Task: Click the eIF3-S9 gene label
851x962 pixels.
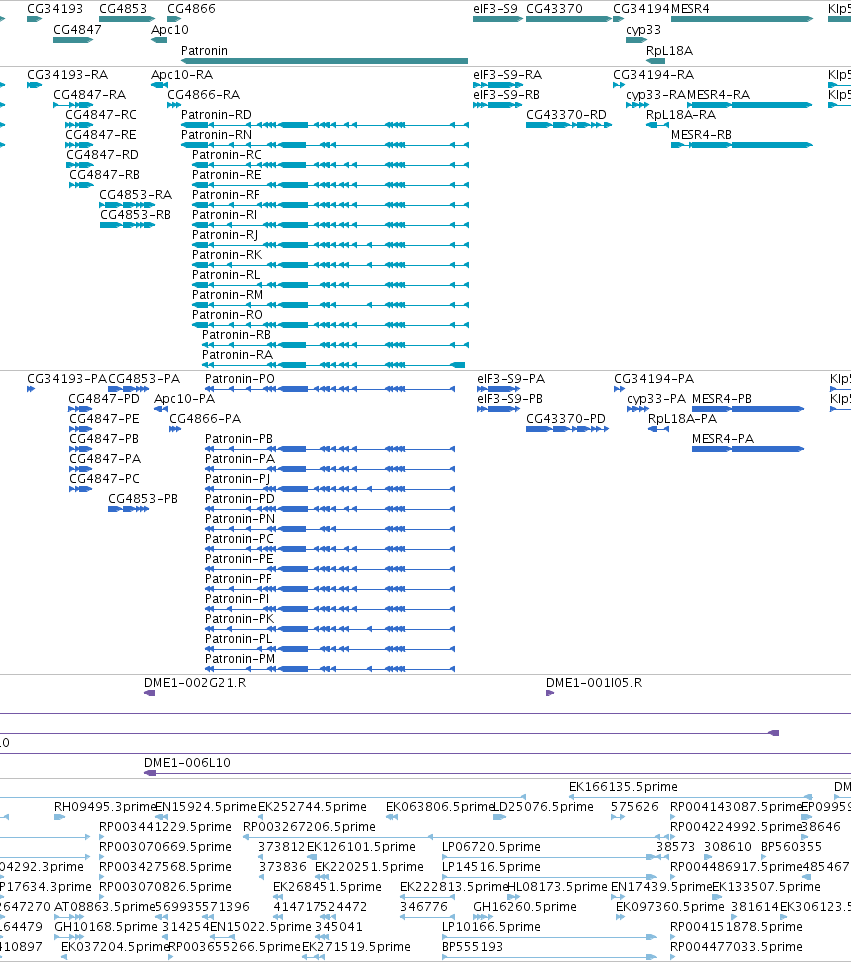Action: [x=495, y=9]
